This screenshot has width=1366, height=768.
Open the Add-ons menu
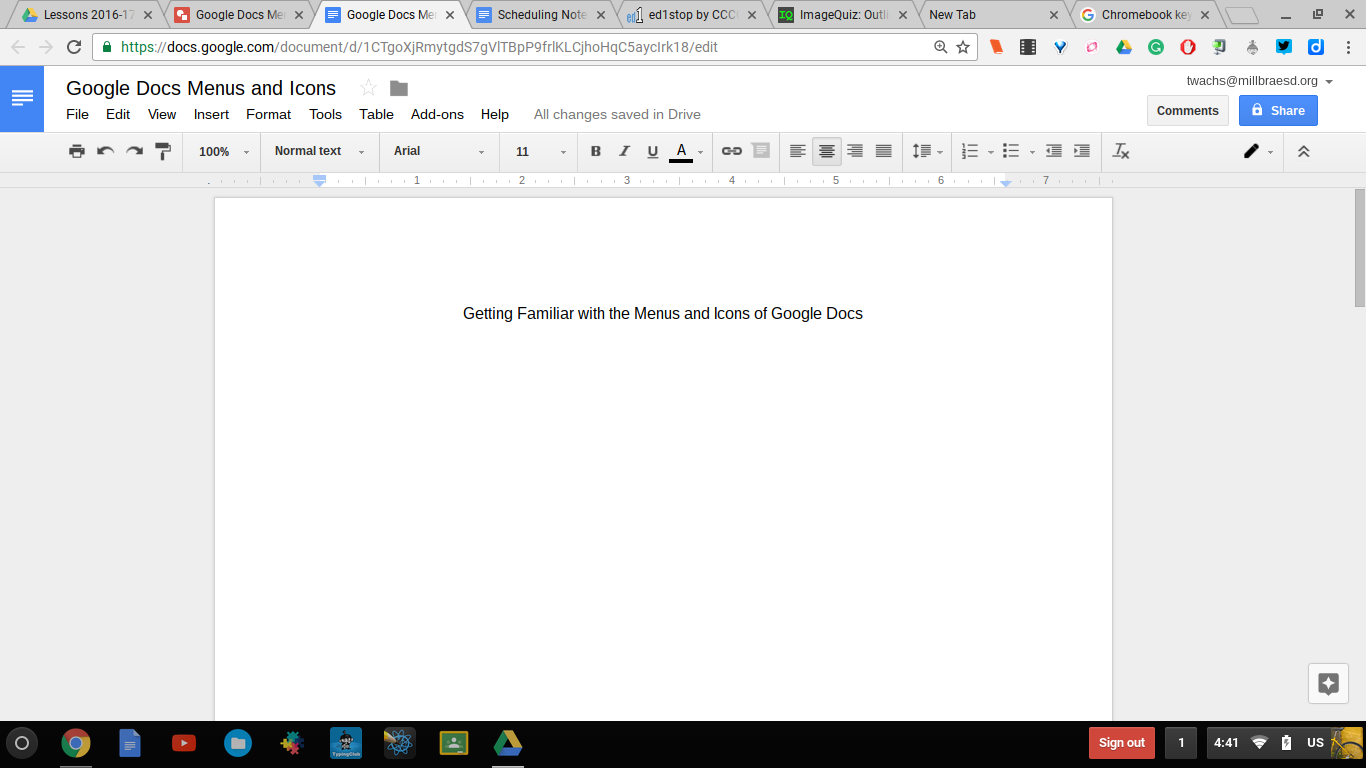tap(437, 114)
